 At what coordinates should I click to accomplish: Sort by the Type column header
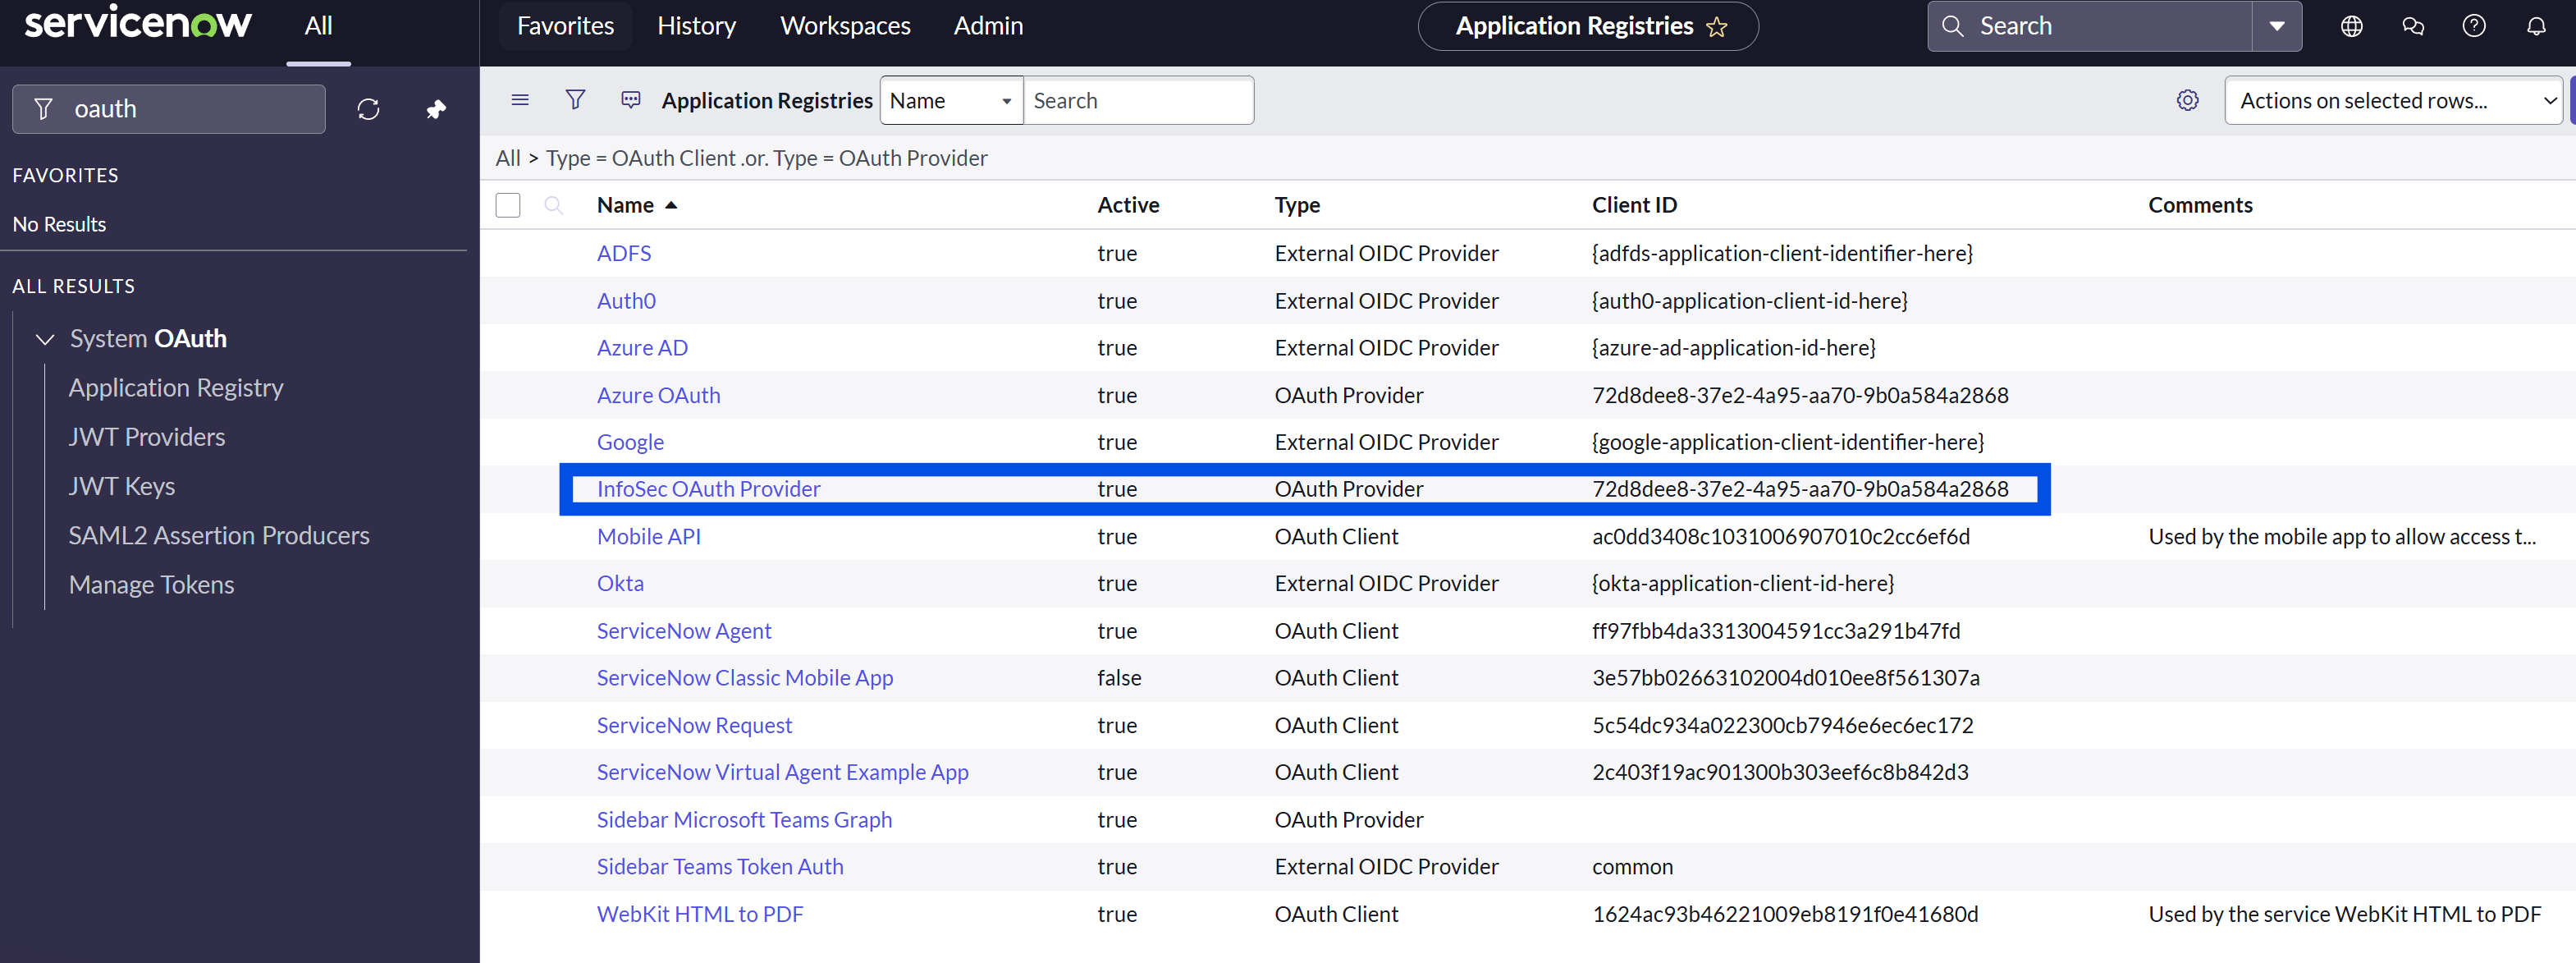click(1297, 205)
